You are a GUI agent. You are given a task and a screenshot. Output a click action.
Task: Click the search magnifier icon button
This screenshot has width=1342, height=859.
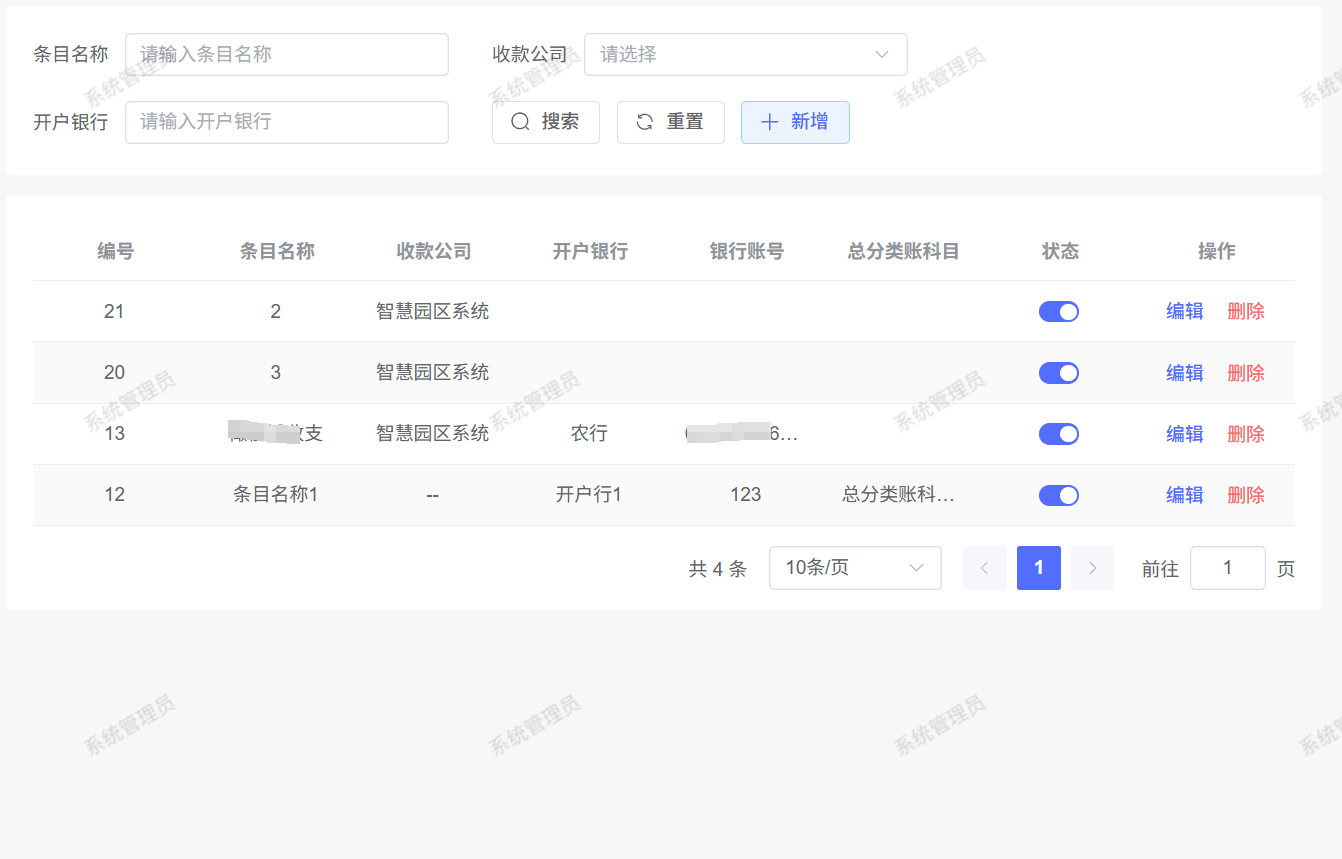coord(521,122)
